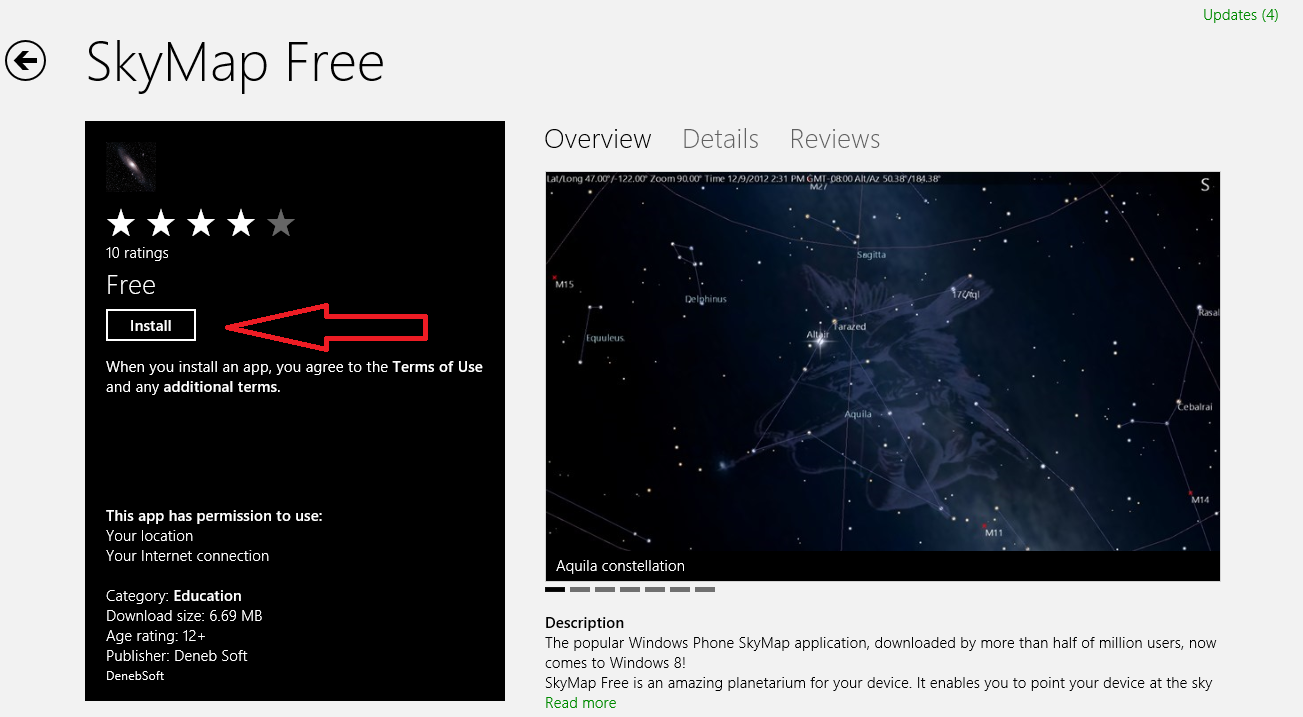Select the fifth screenshot page indicator
Viewport: 1303px width, 717px height.
click(x=655, y=590)
